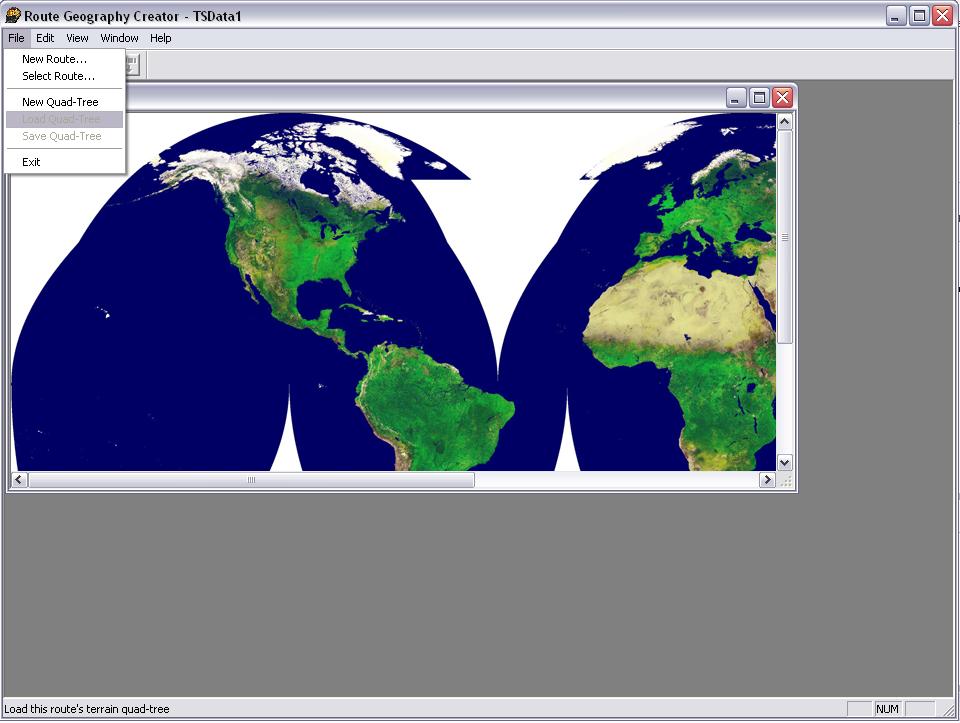Click on North America in the map
Viewport: 960px width, 723px height.
(x=290, y=250)
